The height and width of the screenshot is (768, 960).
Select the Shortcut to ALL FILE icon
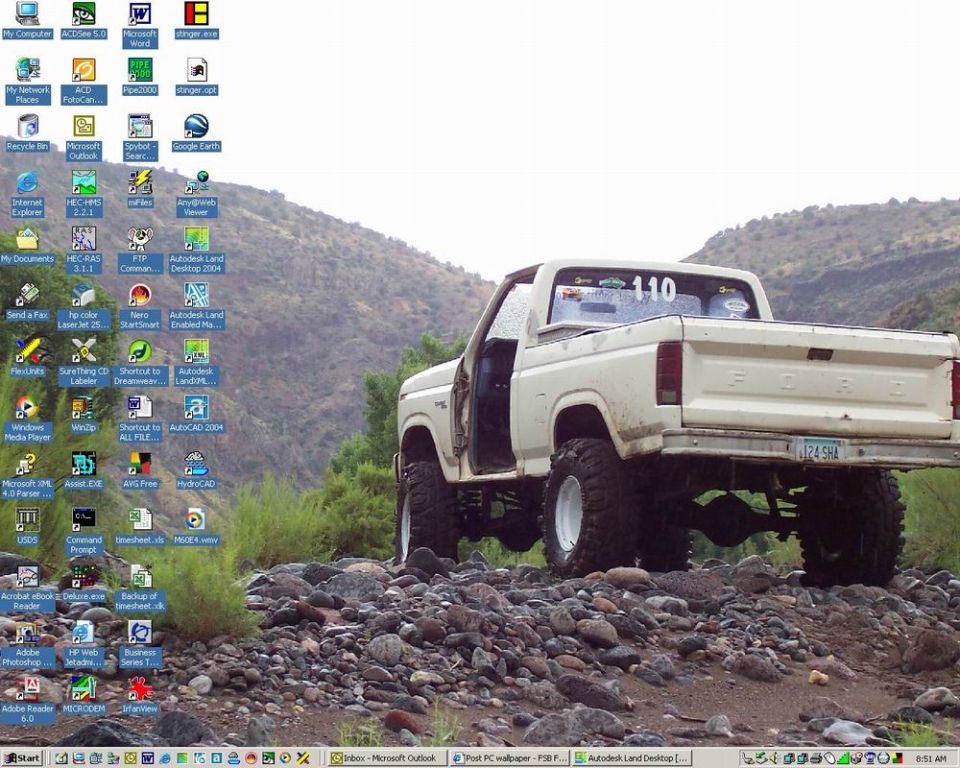click(140, 419)
